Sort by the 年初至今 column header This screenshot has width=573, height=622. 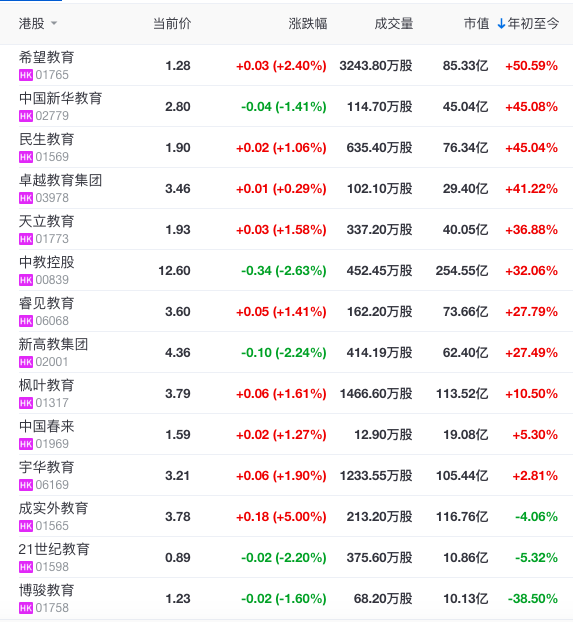(533, 24)
